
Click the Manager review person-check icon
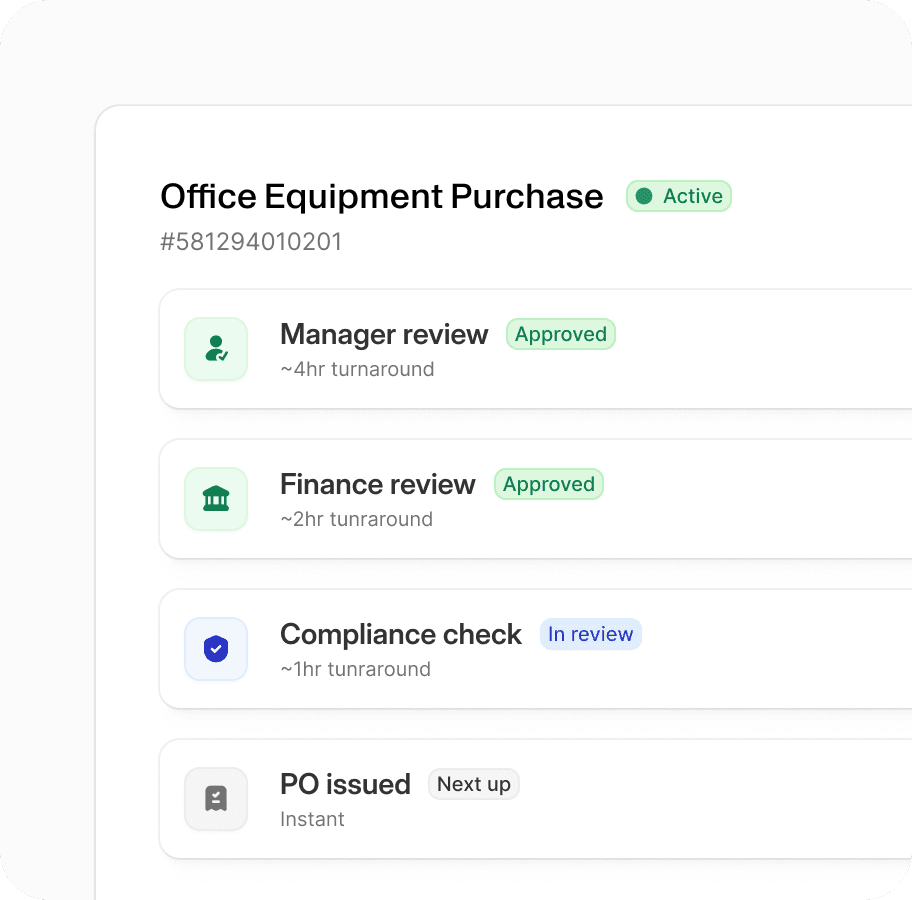216,349
